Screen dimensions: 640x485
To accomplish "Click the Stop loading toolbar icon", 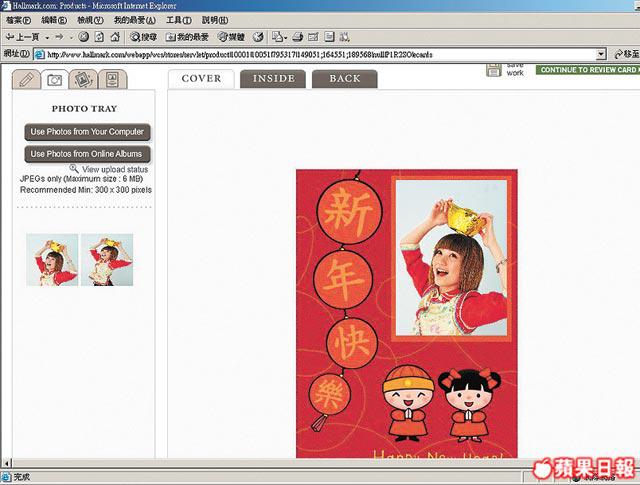I will click(84, 37).
